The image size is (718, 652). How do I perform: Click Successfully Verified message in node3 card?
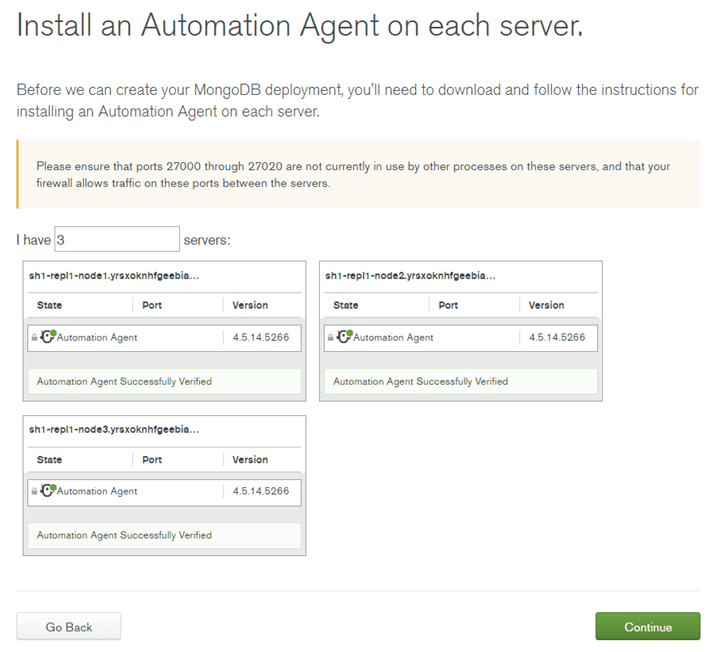point(164,535)
